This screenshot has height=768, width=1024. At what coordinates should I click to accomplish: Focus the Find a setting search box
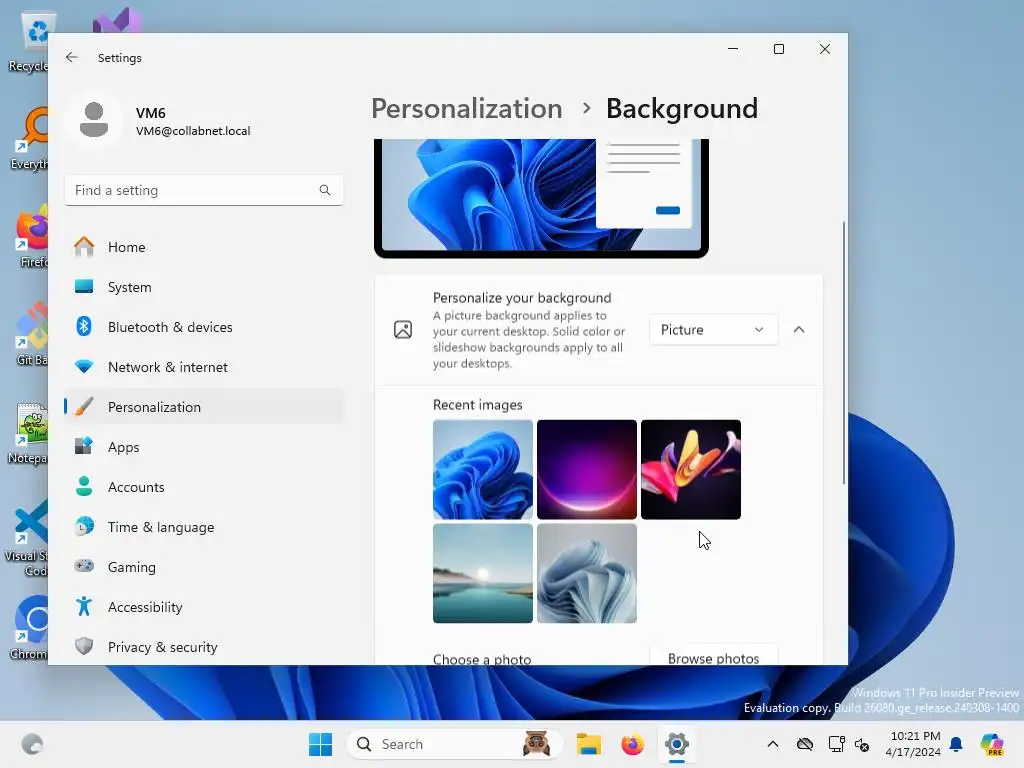coord(204,190)
